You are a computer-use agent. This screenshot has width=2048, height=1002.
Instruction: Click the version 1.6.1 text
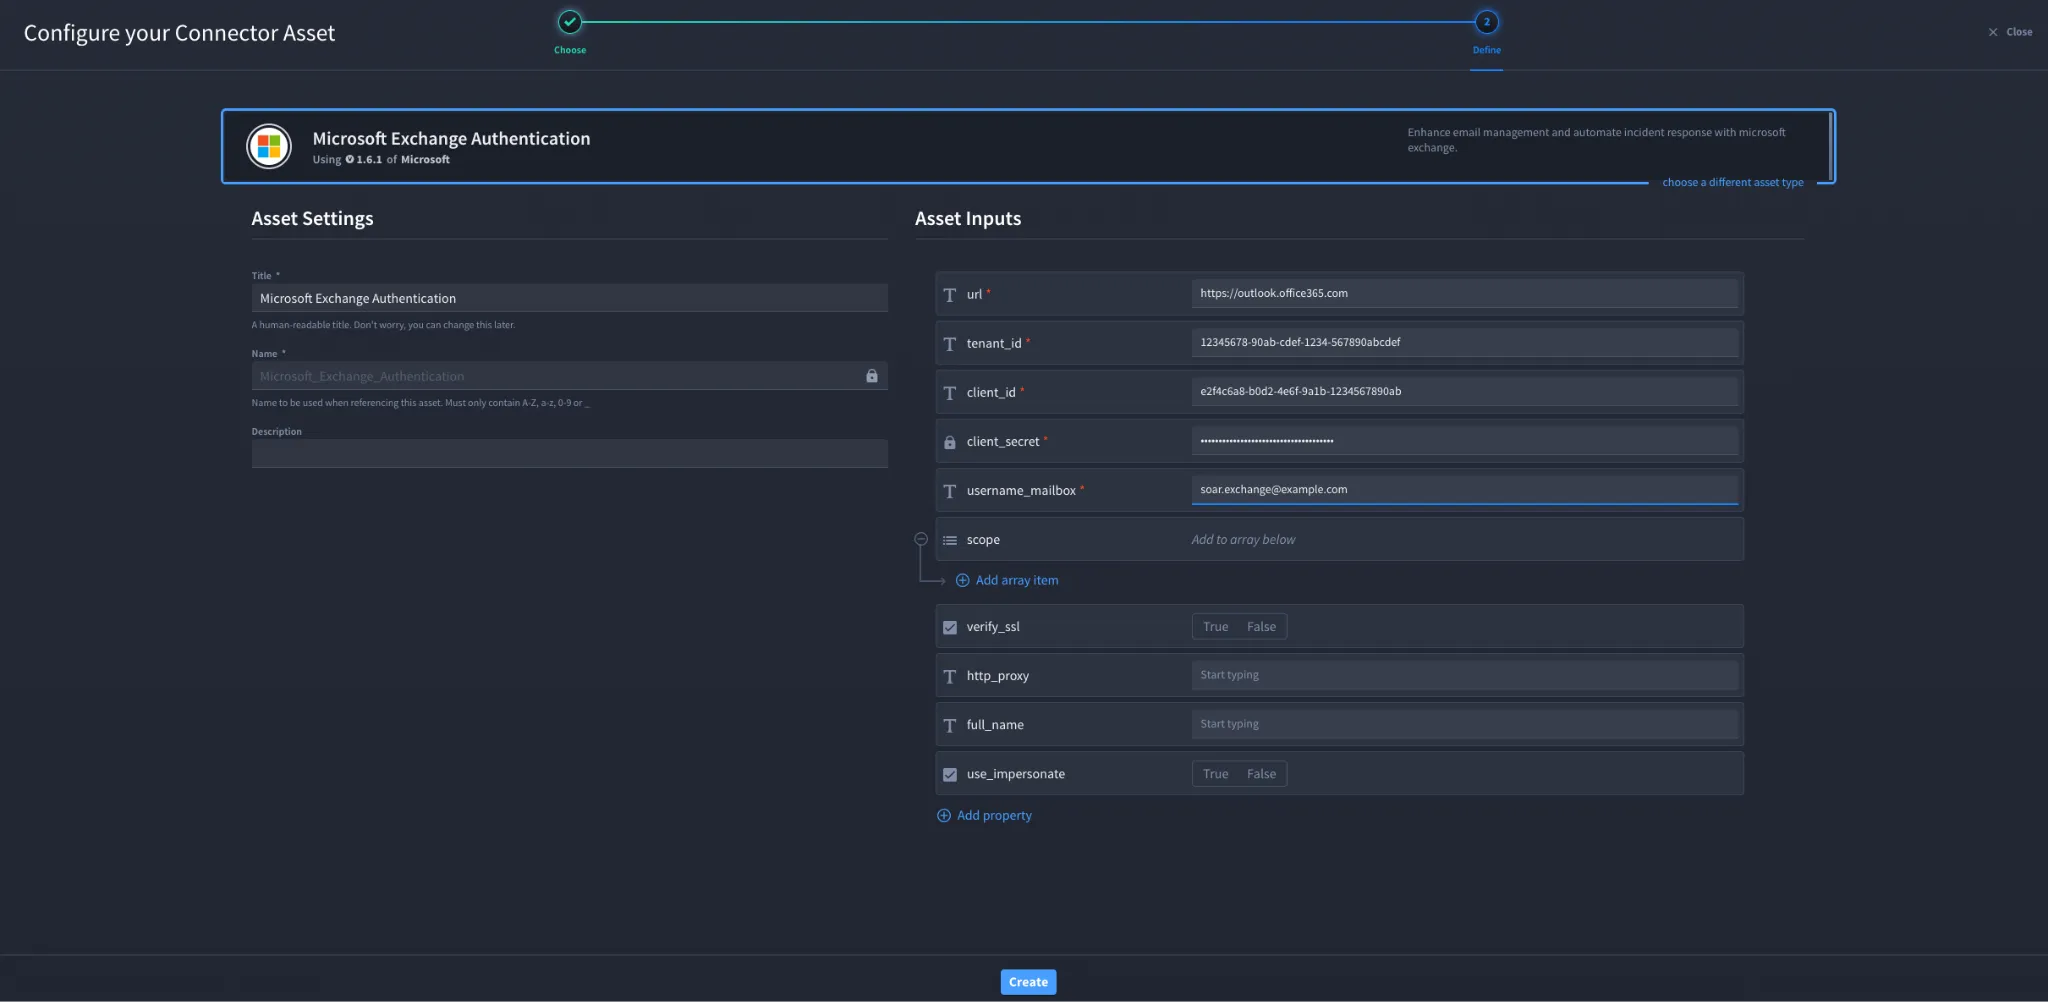[x=369, y=160]
